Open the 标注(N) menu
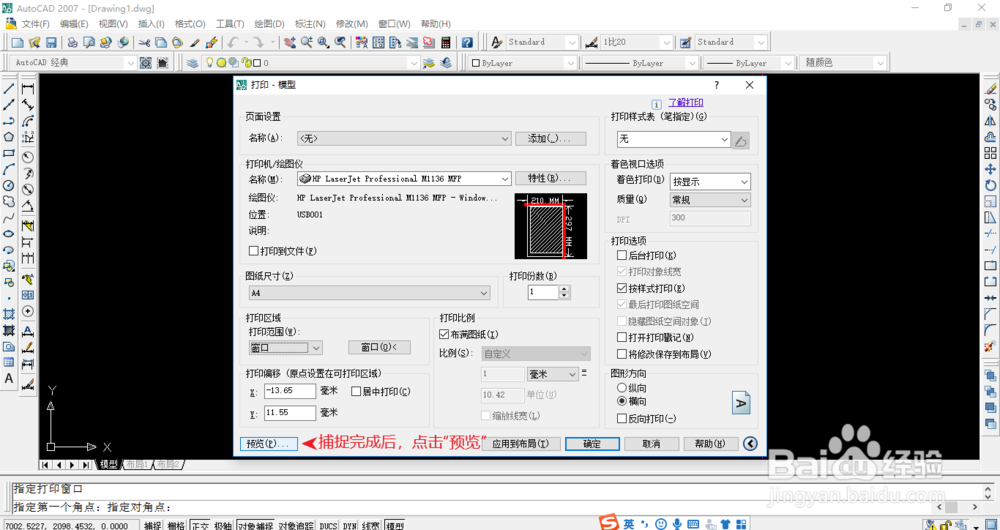Viewport: 1000px width, 530px height. (x=311, y=24)
